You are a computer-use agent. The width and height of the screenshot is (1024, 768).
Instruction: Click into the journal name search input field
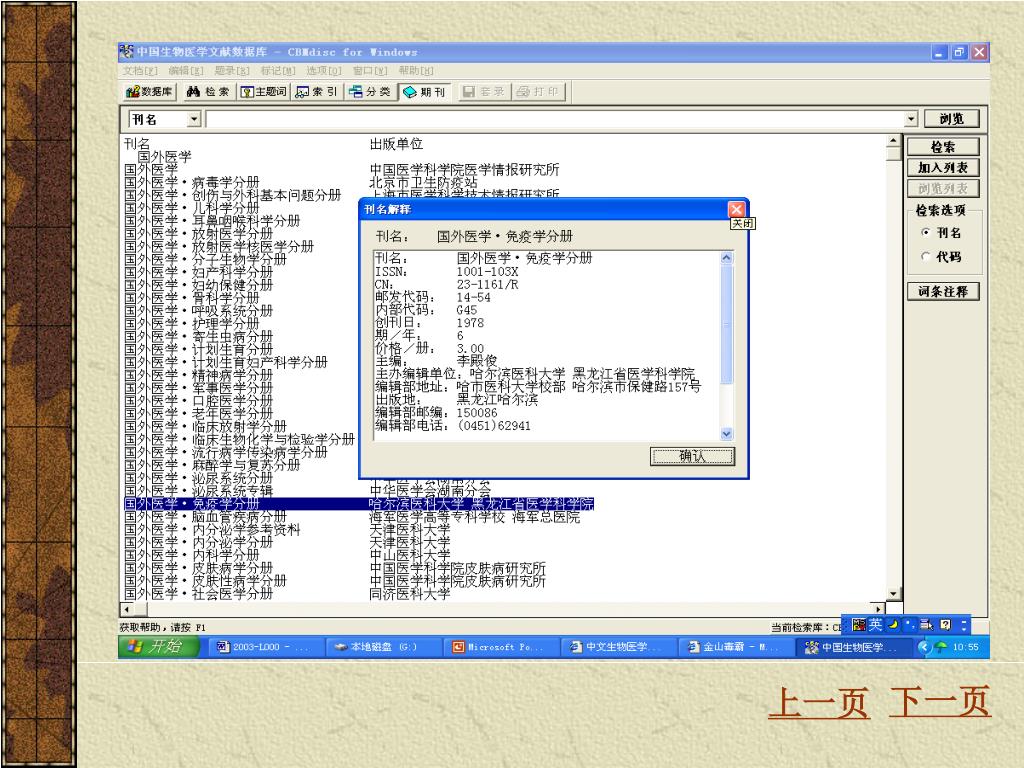click(554, 119)
